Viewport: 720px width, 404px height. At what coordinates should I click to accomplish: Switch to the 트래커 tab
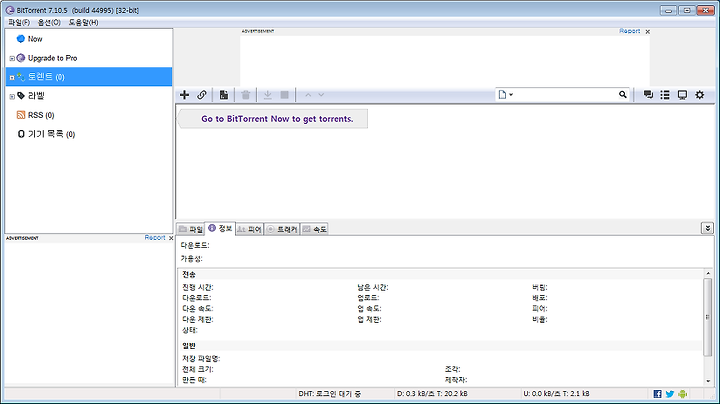pyautogui.click(x=282, y=229)
